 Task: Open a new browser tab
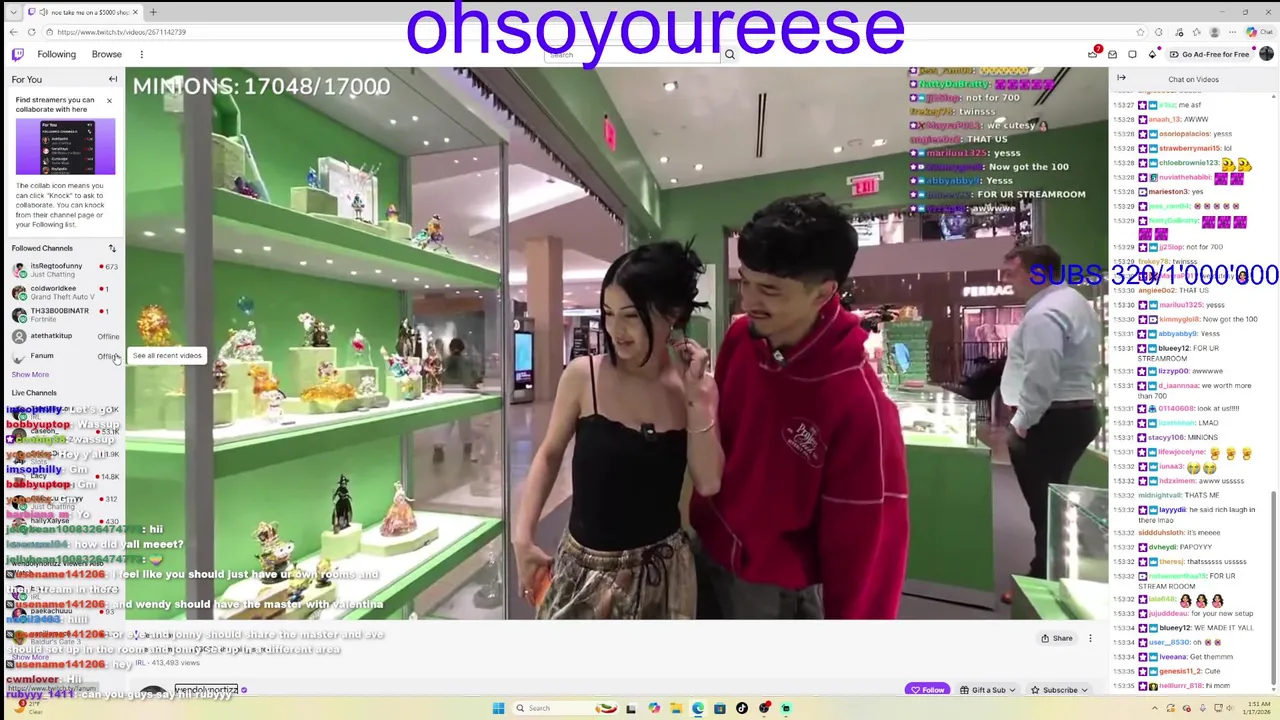point(153,12)
